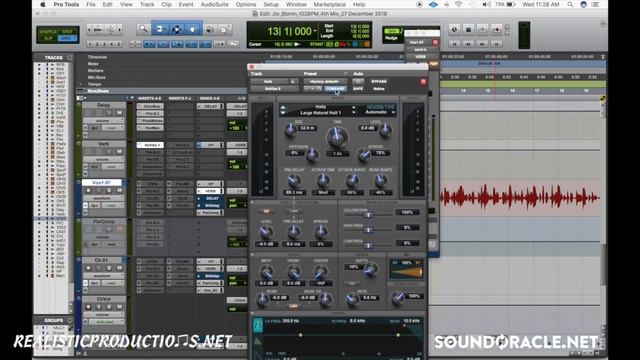Toggle early reflections ON button
Image resolution: width=640 pixels, height=360 pixels.
266,211
